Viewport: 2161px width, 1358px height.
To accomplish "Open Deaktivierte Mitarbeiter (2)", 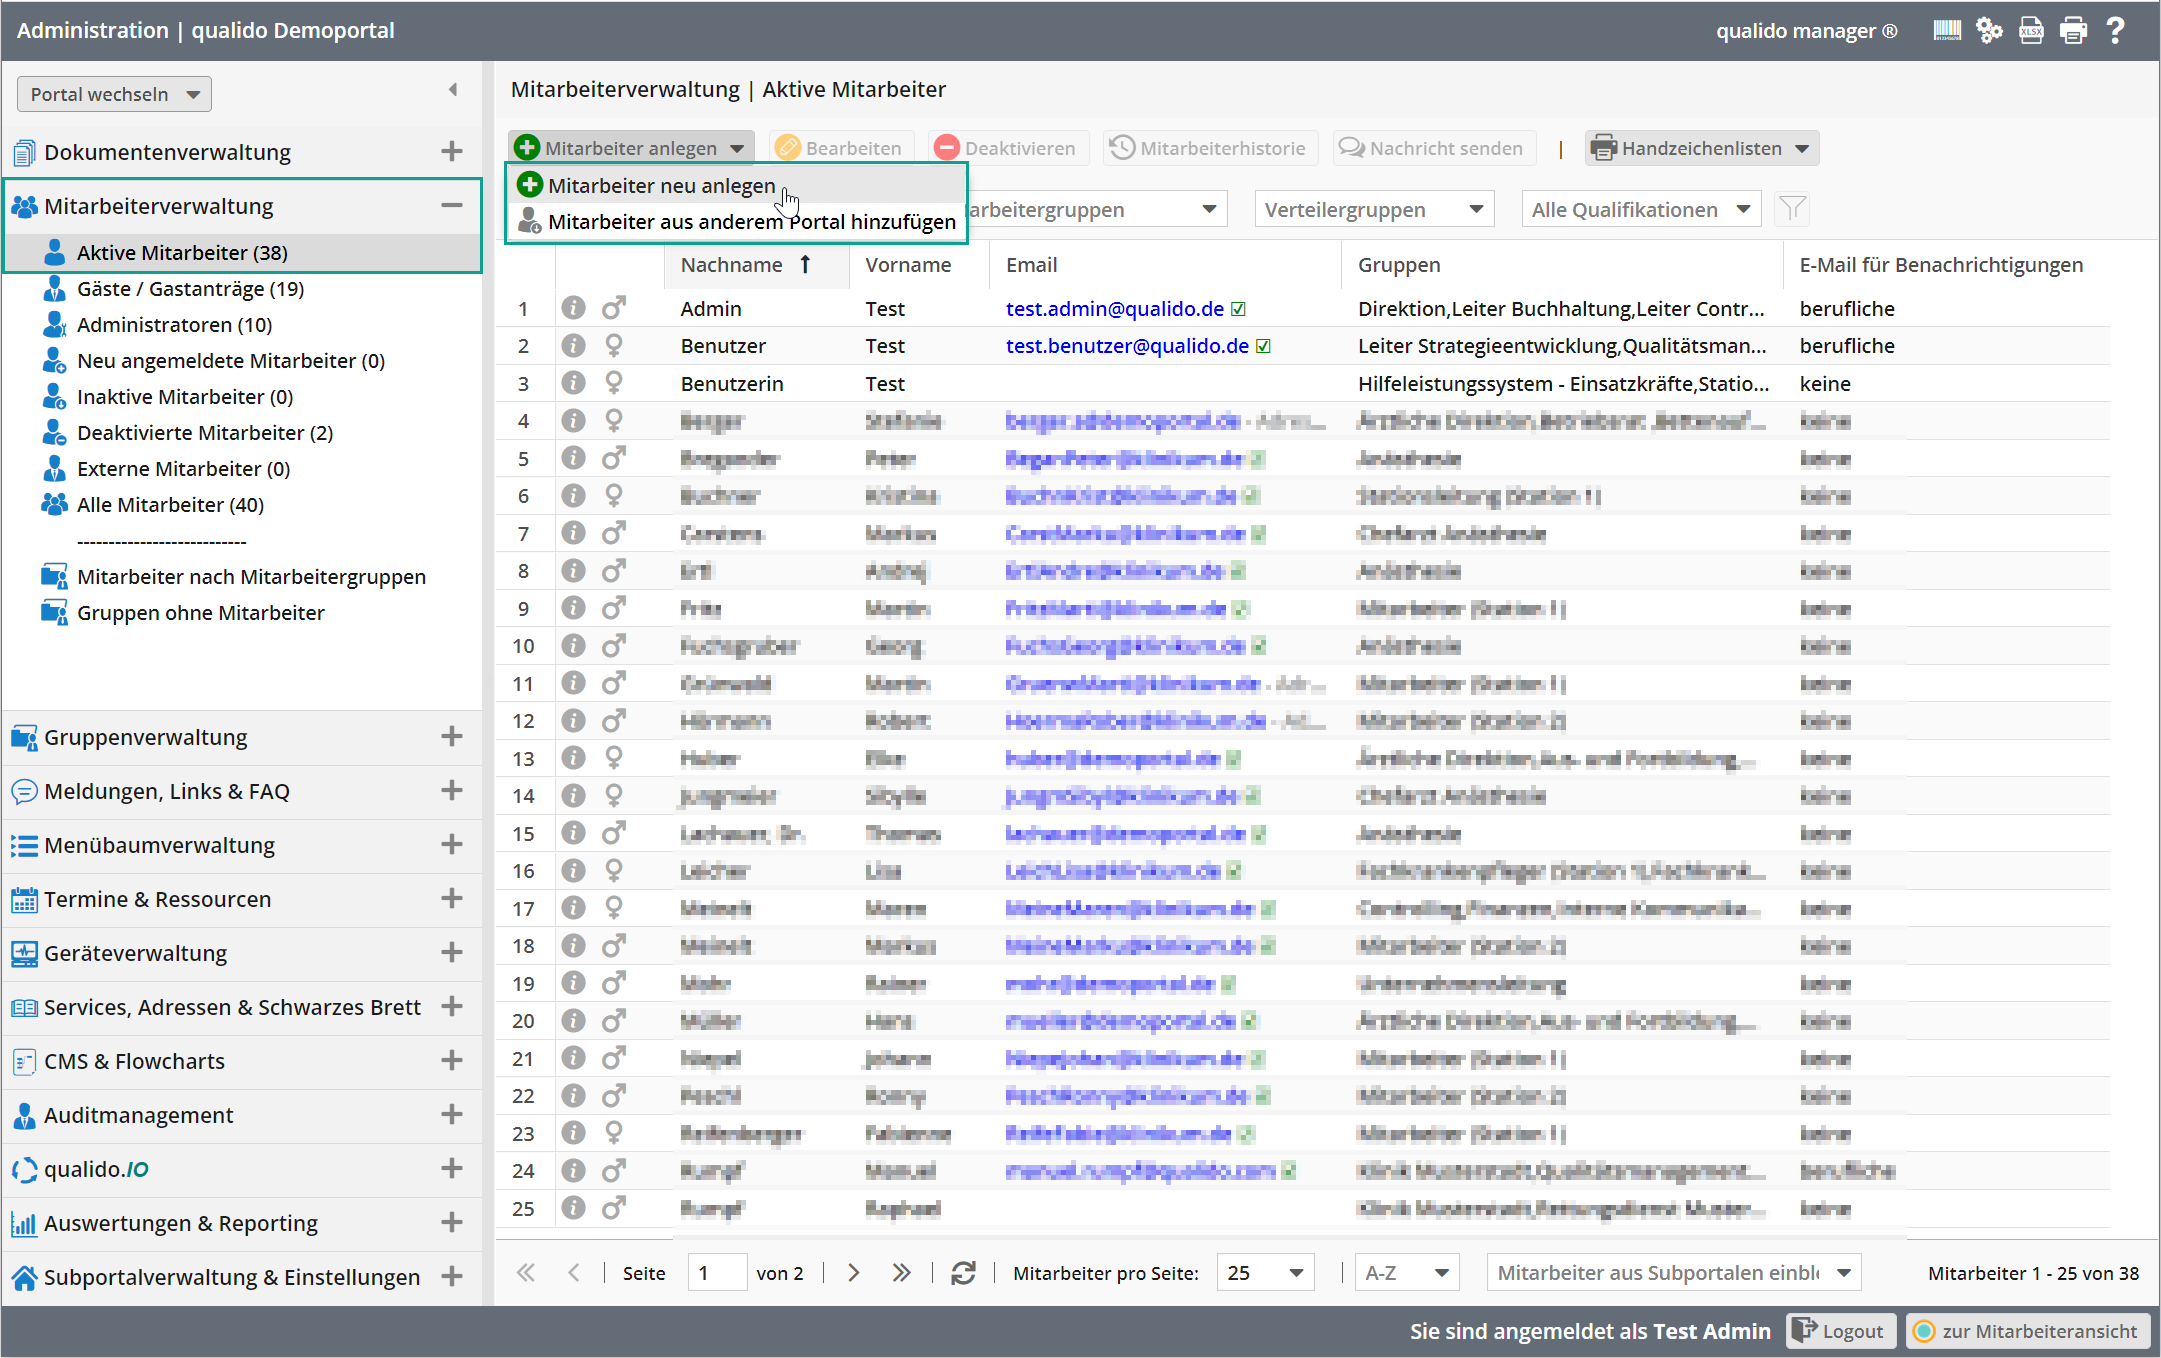I will [205, 433].
